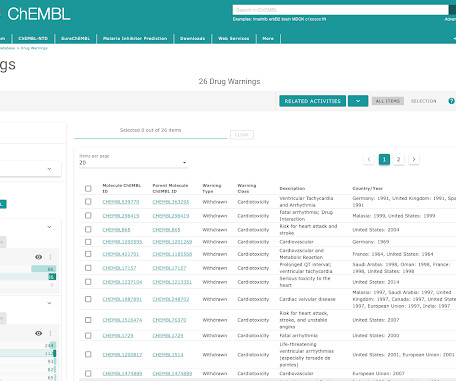Open the Items per page dropdown
The width and height of the screenshot is (456, 381).
(x=133, y=163)
